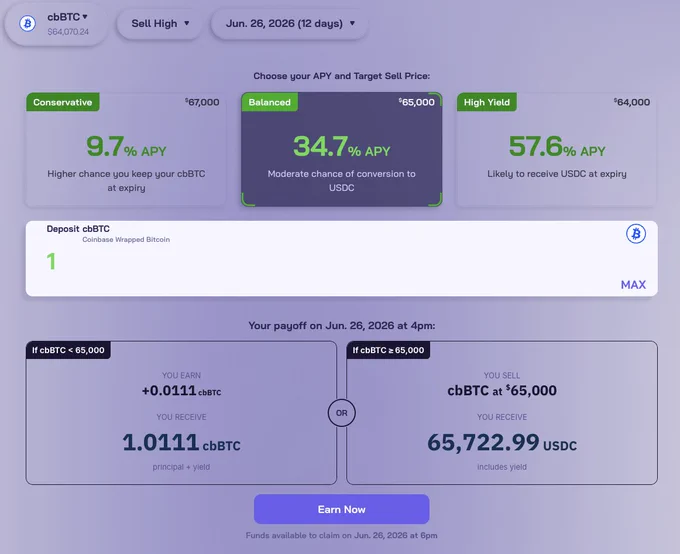The image size is (680, 554).
Task: Click the $64,070.24 price under cbBTC
Action: click(68, 32)
